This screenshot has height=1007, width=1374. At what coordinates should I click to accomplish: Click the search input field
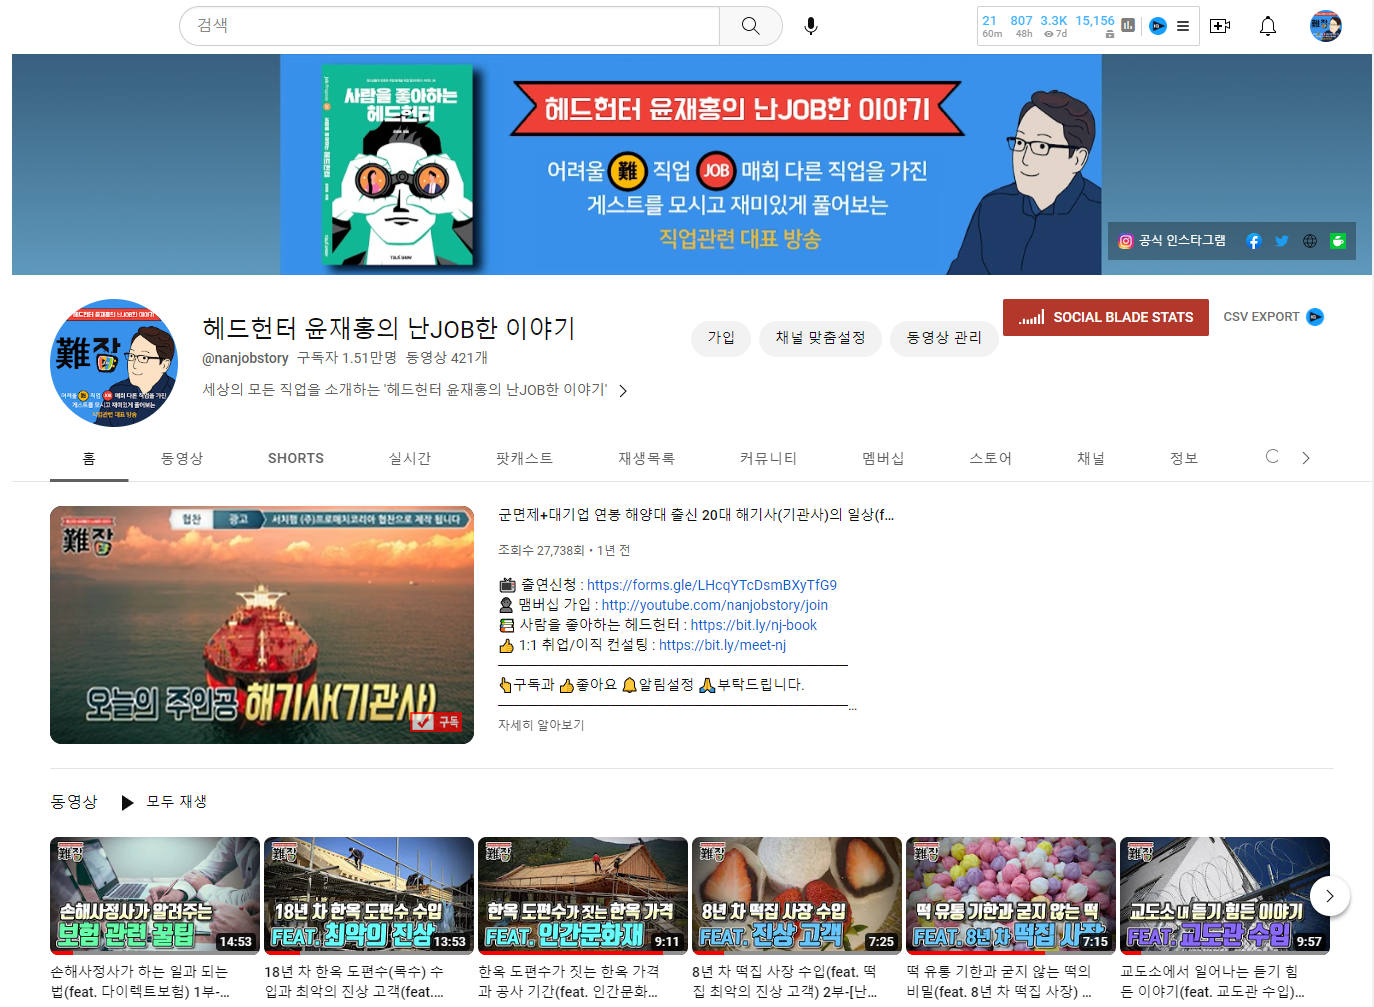pyautogui.click(x=450, y=26)
